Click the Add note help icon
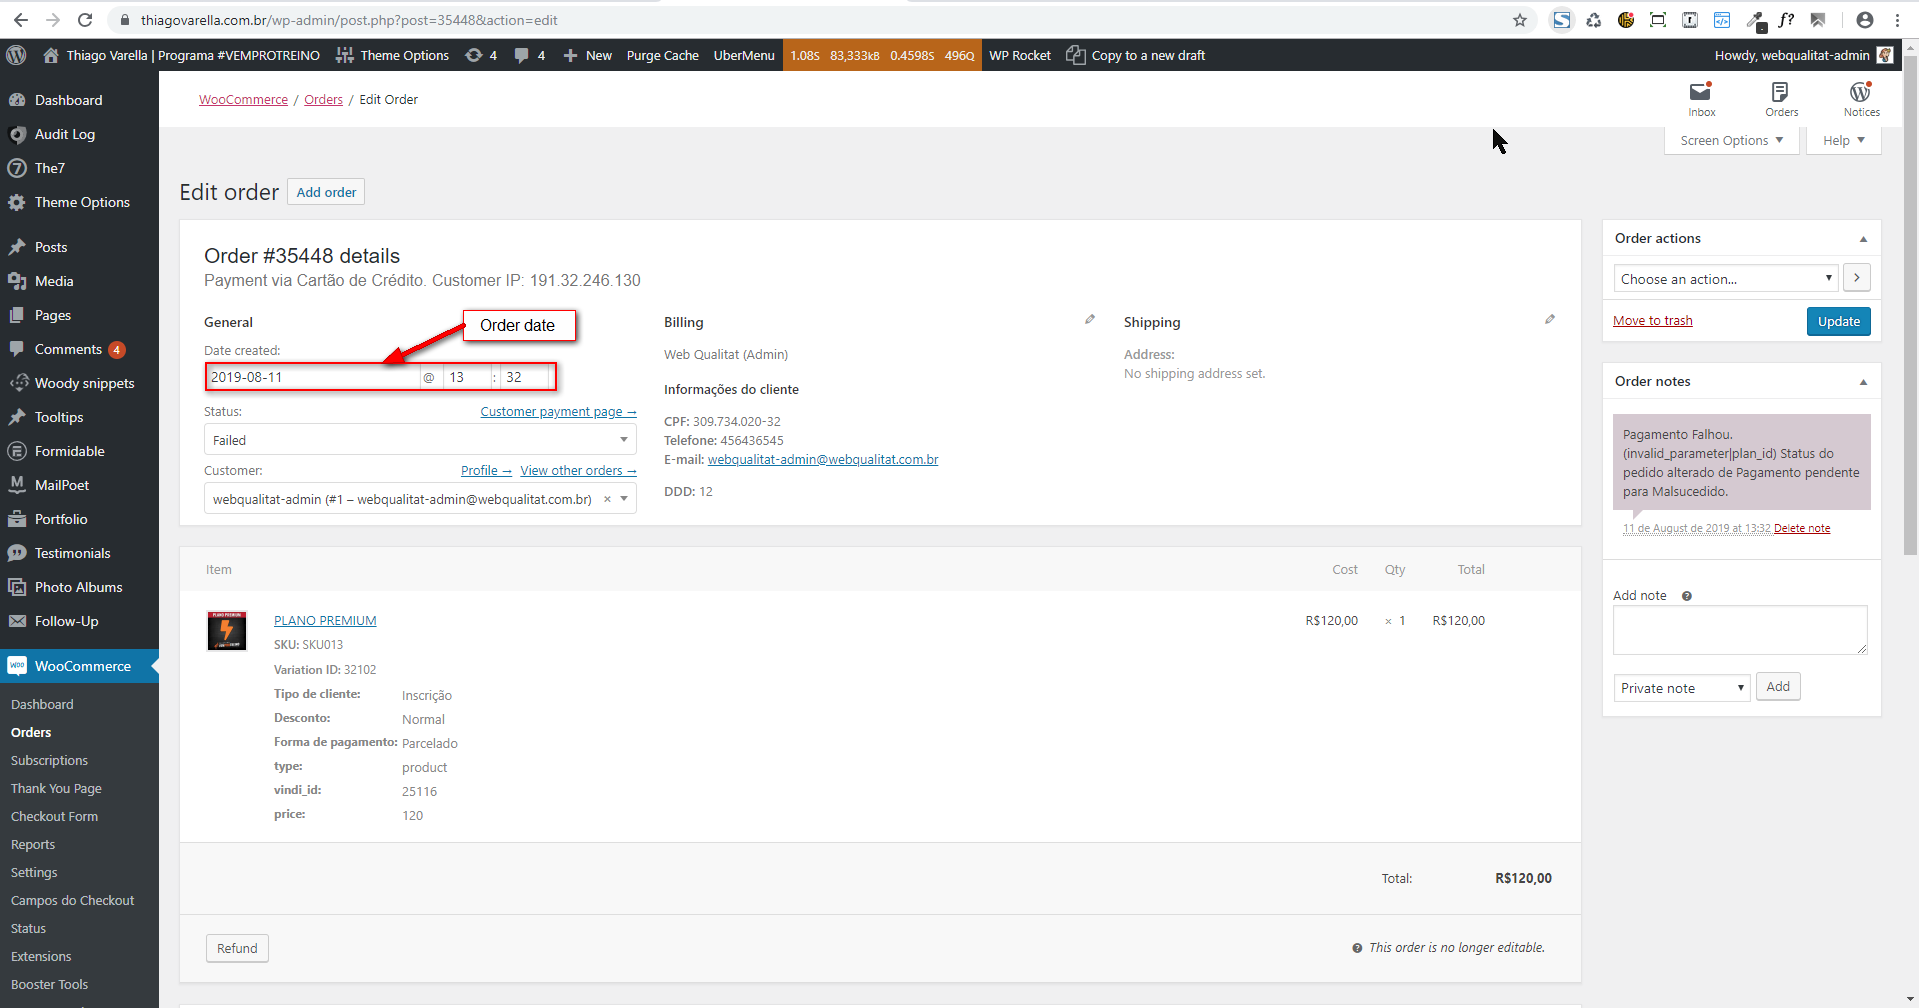Viewport: 1919px width, 1008px height. pos(1687,596)
